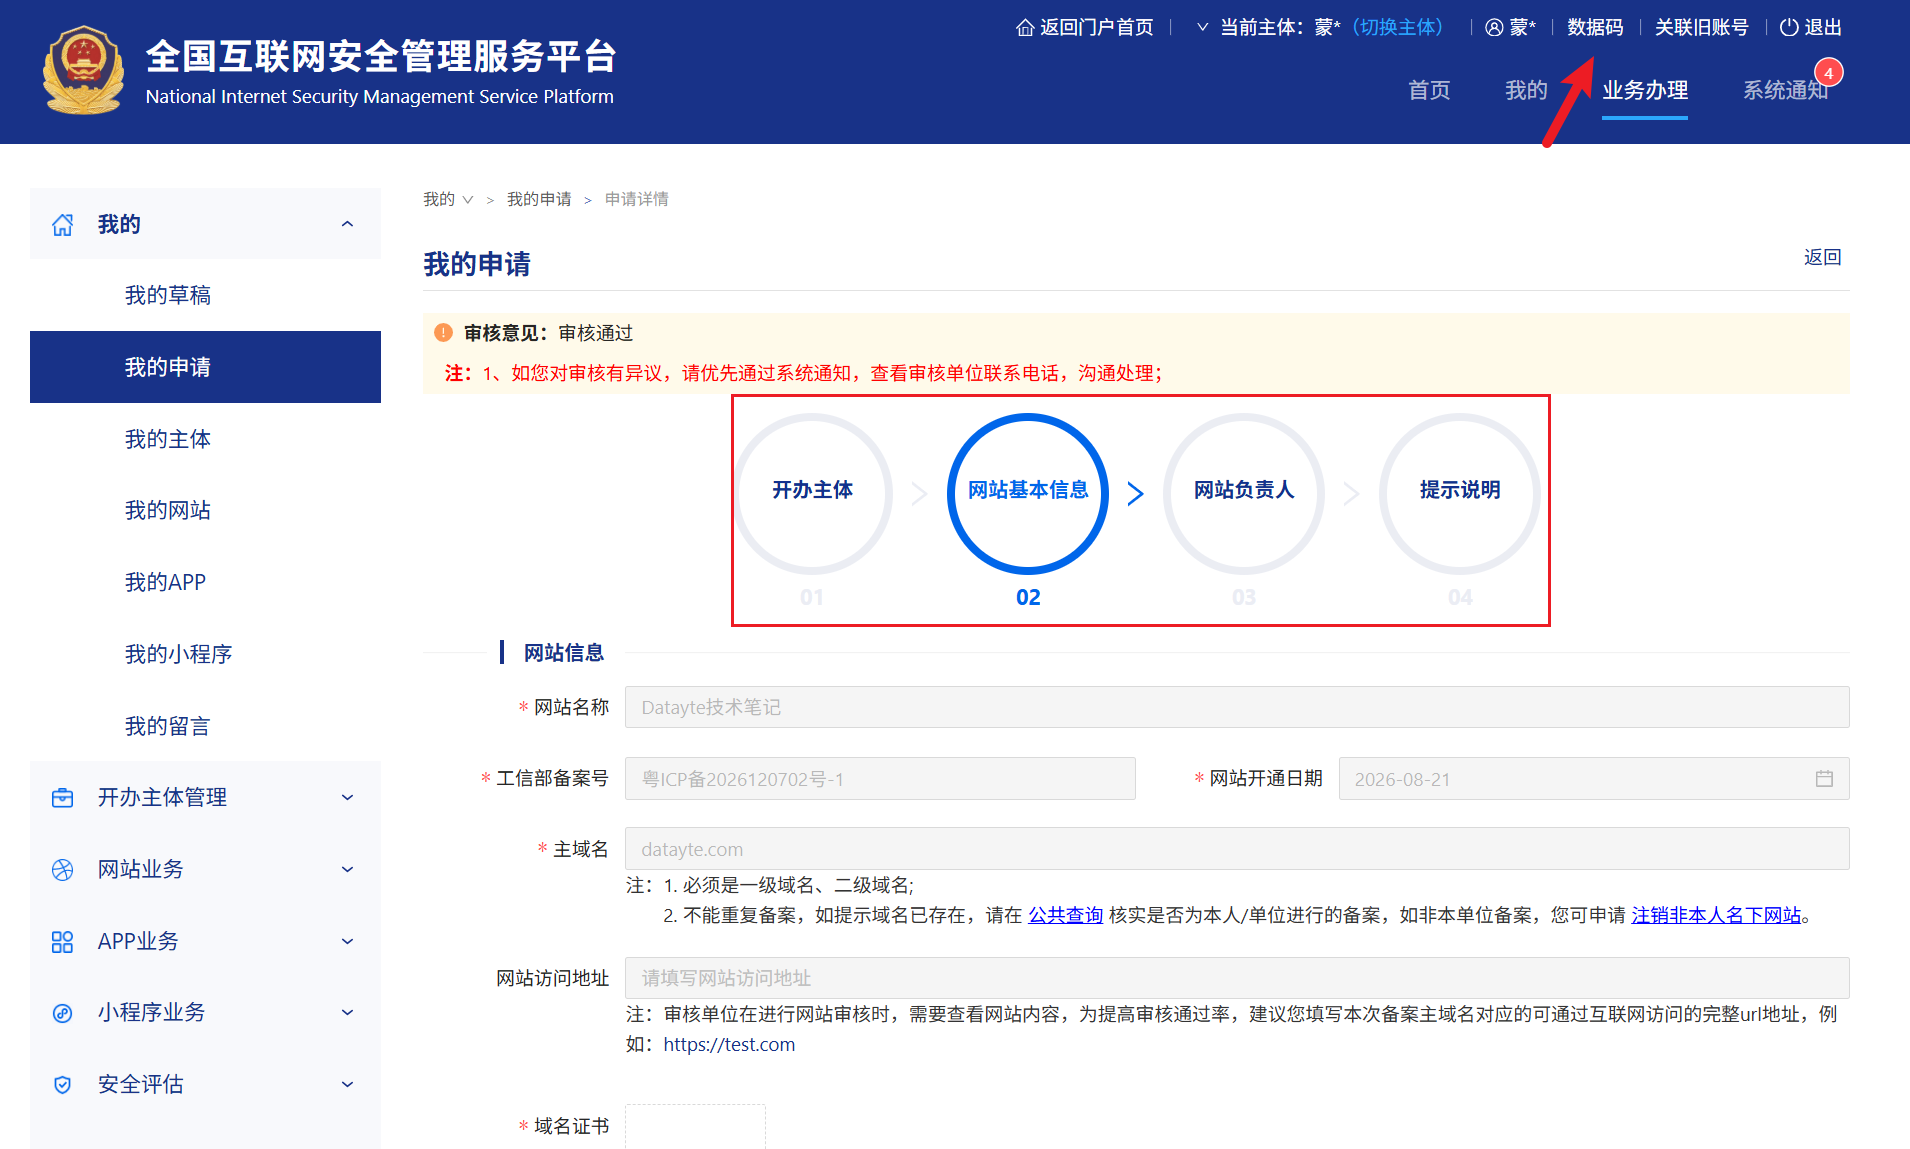Viewport: 1910px width, 1149px height.
Task: Expand 小程序业务 sidebar section
Action: click(347, 1013)
